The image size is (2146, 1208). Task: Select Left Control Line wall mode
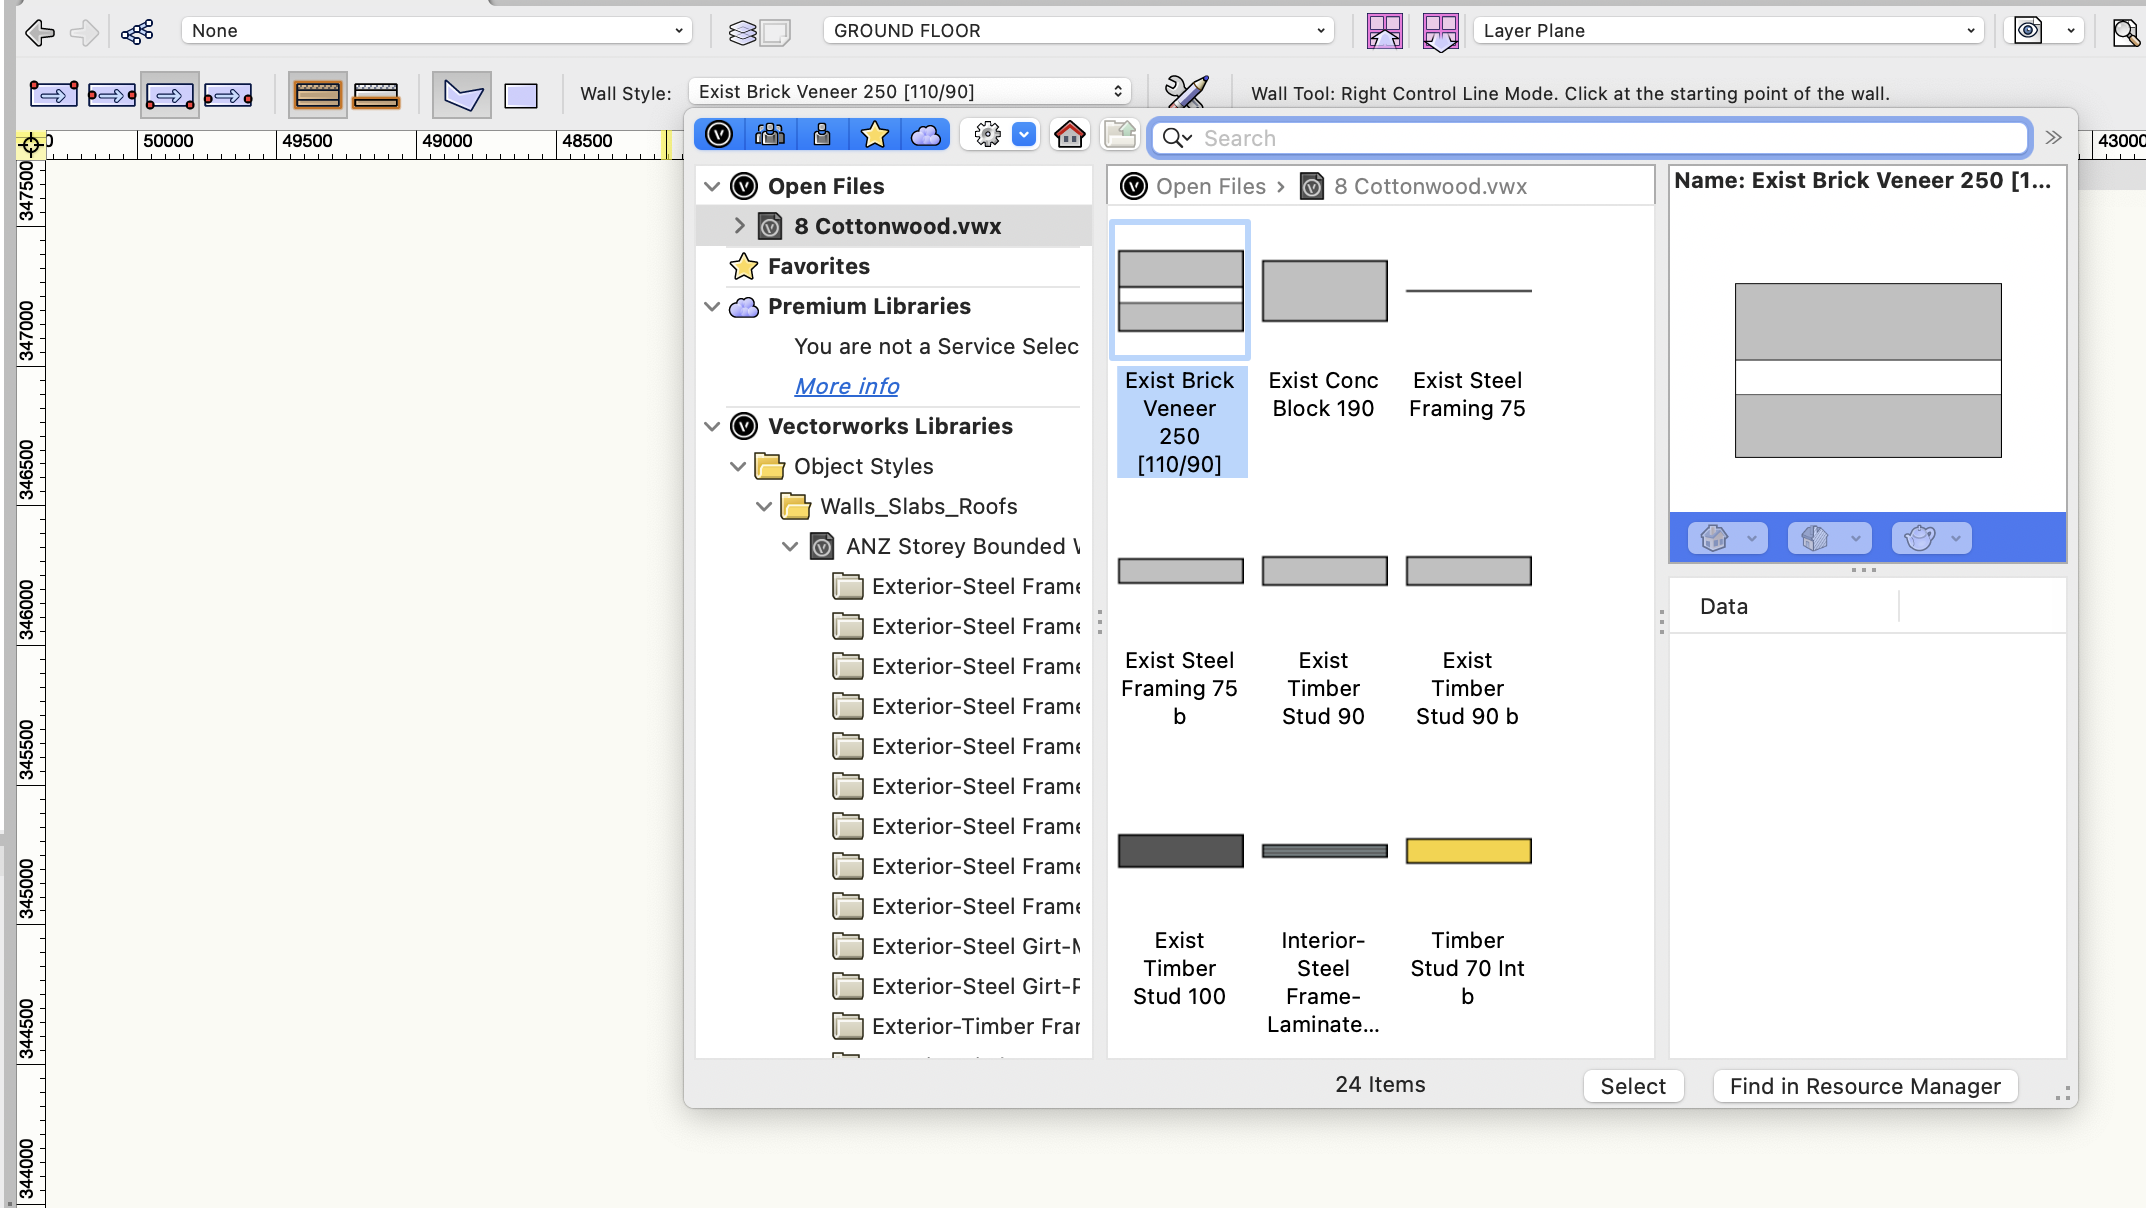click(54, 95)
